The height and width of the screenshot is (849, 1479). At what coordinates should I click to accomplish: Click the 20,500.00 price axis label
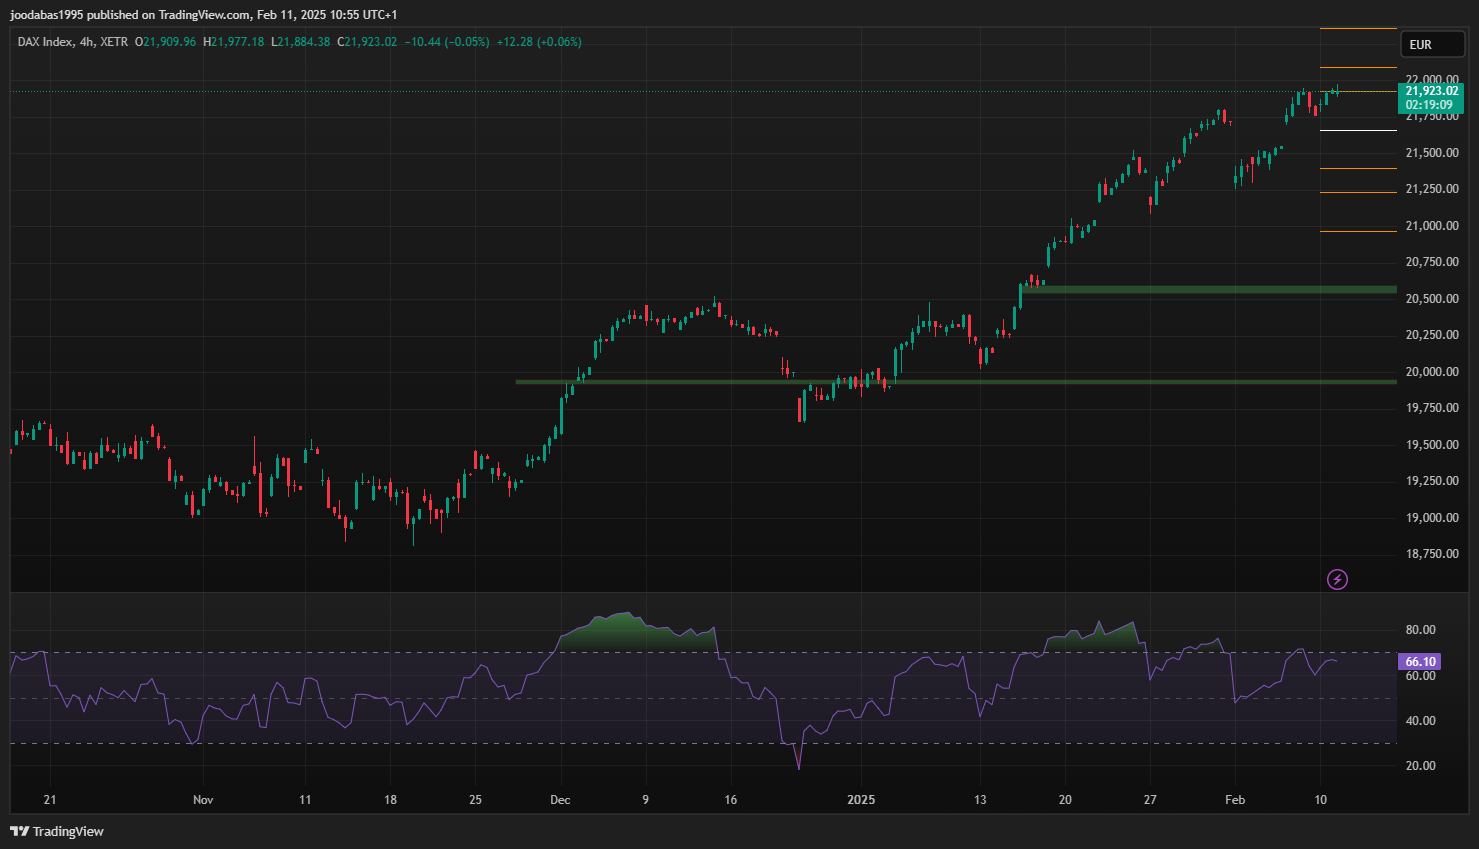(x=1432, y=299)
